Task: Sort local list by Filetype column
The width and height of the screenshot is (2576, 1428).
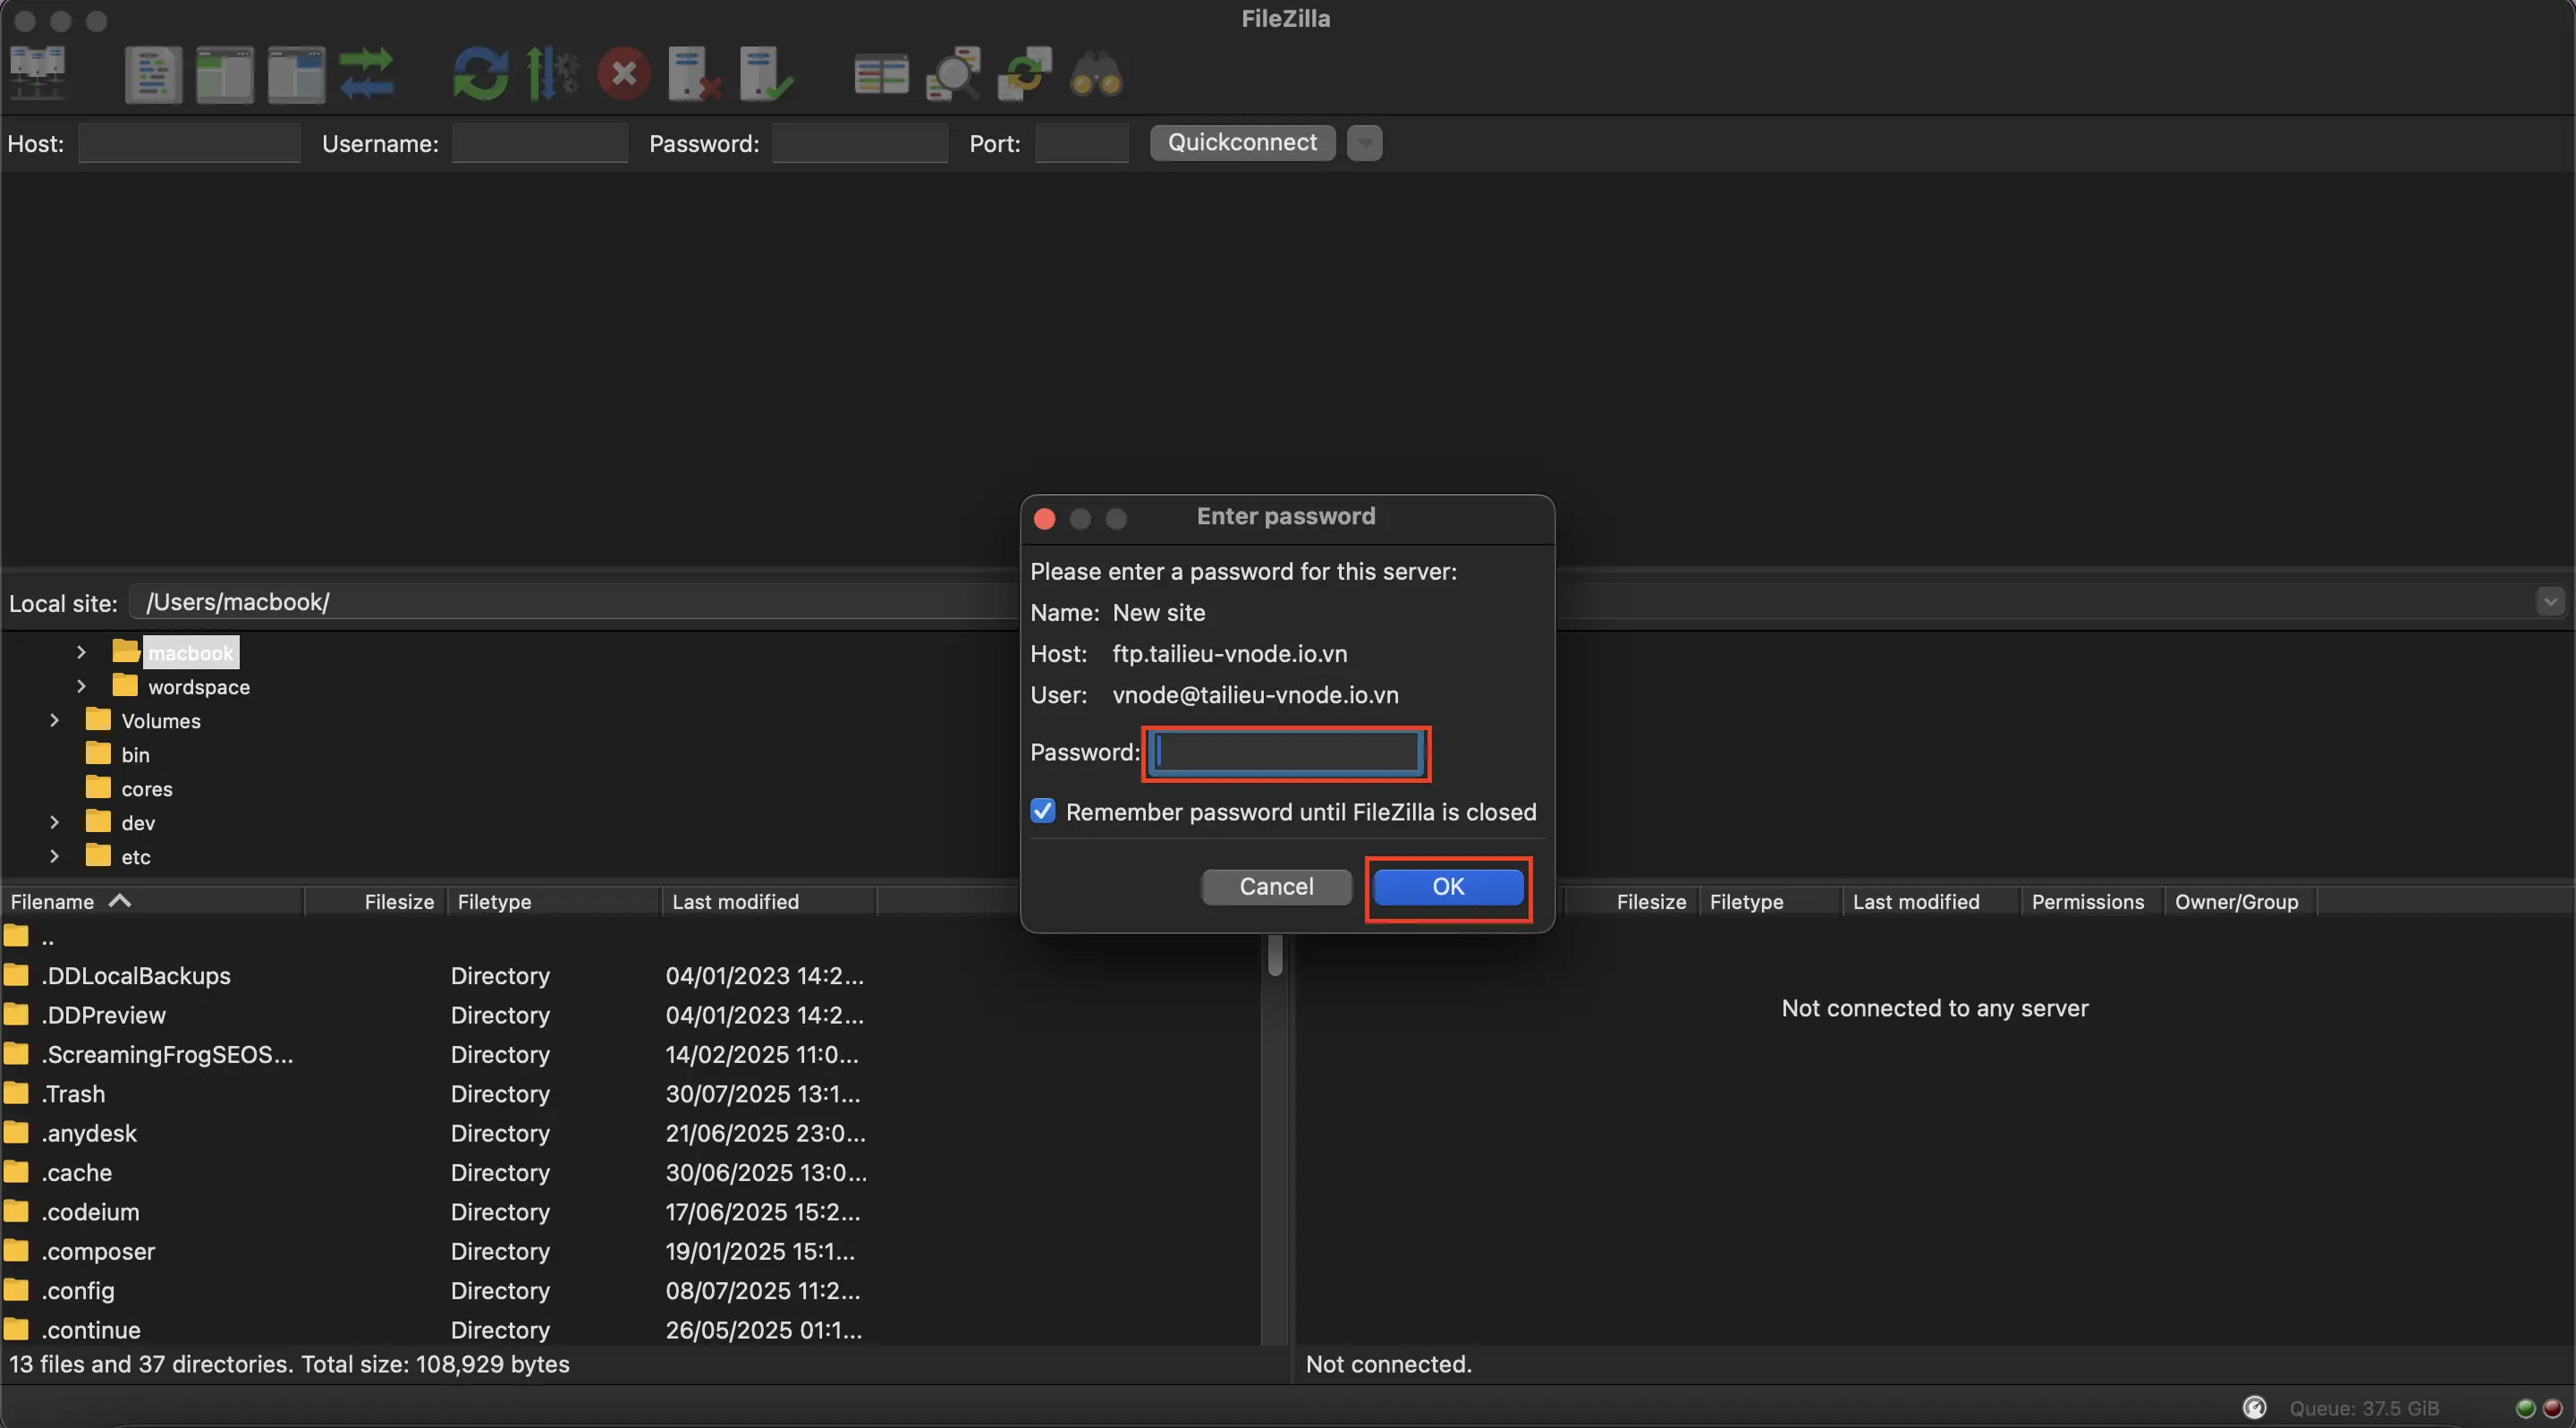Action: pyautogui.click(x=554, y=901)
